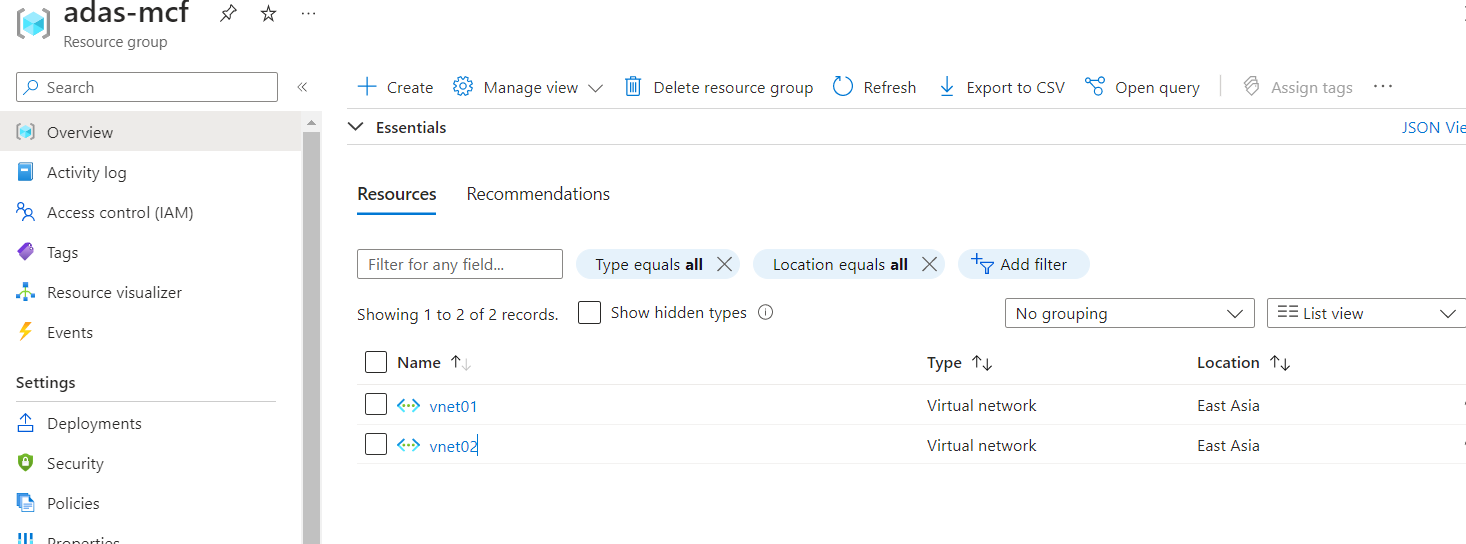Click the Tags sidebar icon
The width and height of the screenshot is (1466, 544).
coord(26,252)
